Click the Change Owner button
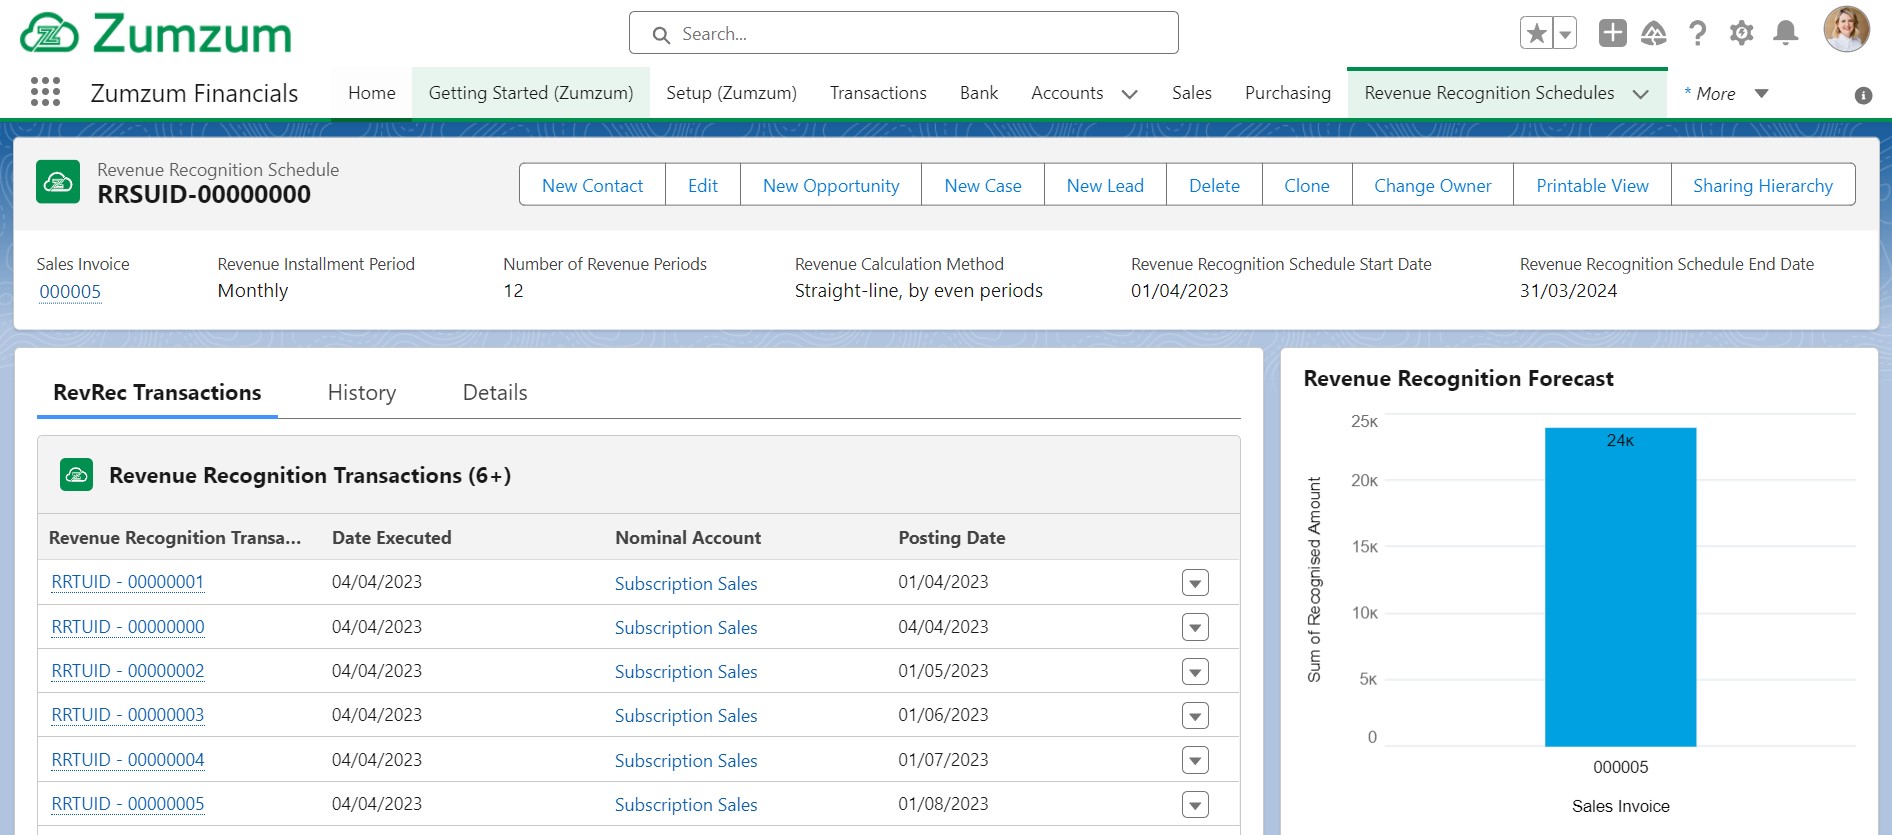 click(1433, 185)
